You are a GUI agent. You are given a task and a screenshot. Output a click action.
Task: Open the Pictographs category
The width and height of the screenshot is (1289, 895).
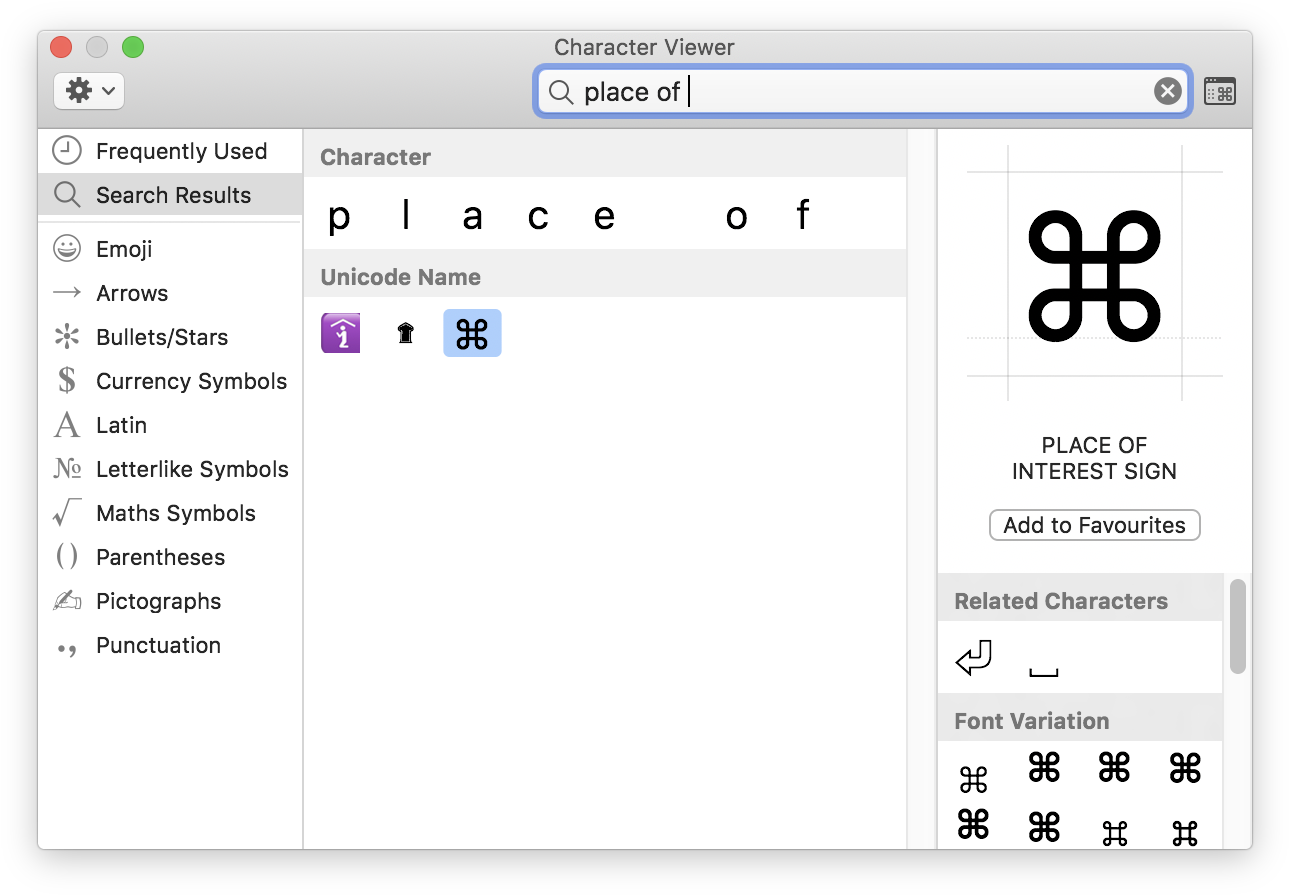click(x=158, y=600)
